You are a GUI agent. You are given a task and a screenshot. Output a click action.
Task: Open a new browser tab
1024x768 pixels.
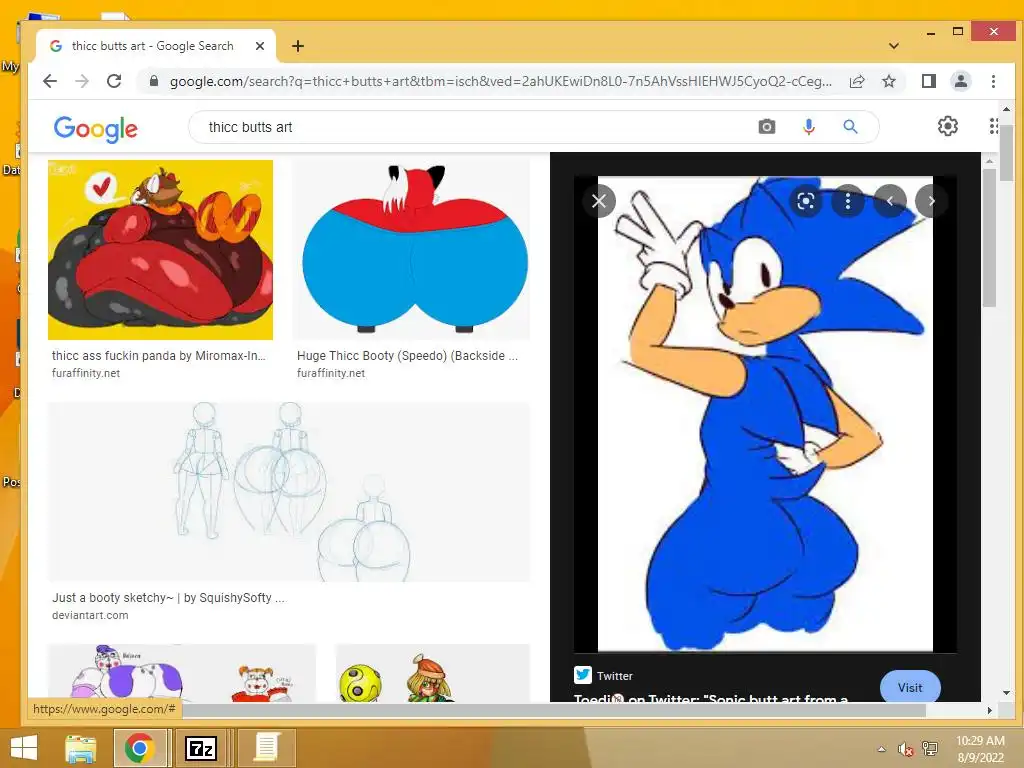coord(298,46)
